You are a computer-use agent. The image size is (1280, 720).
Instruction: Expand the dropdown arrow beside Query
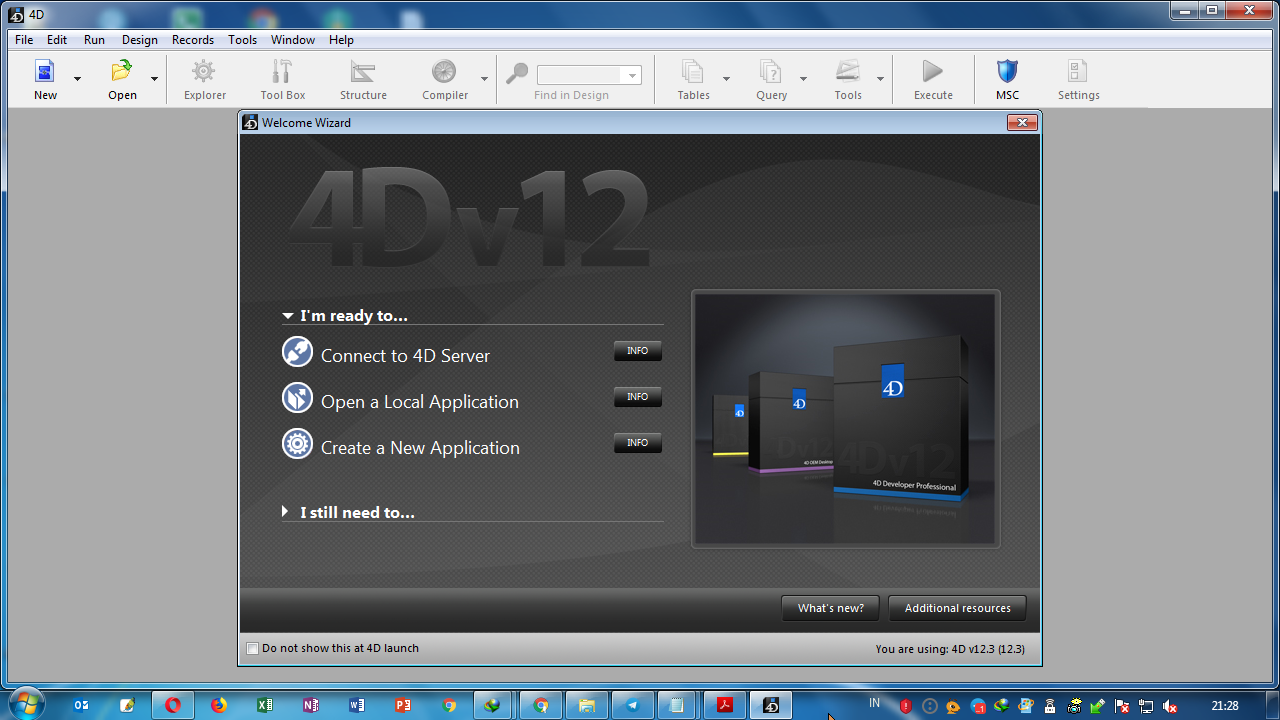[x=803, y=79]
